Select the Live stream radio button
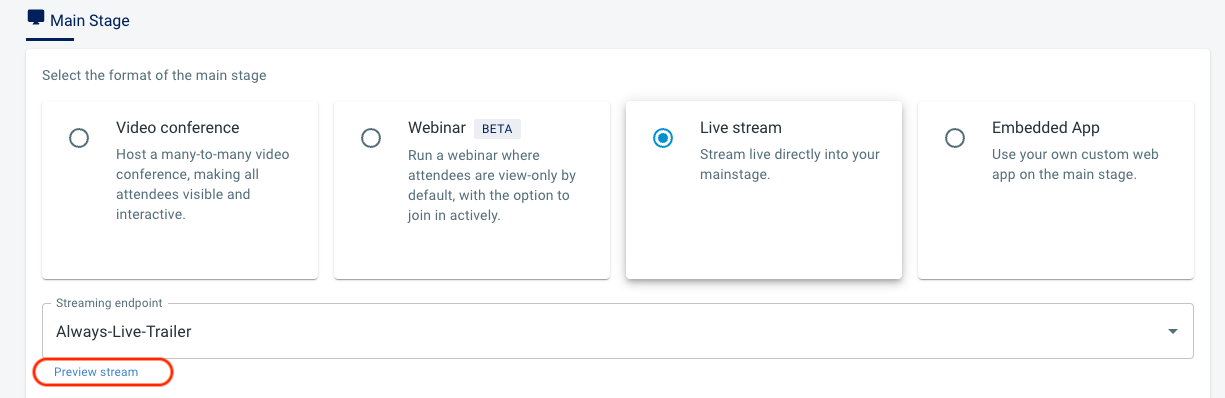The width and height of the screenshot is (1225, 398). 663,138
